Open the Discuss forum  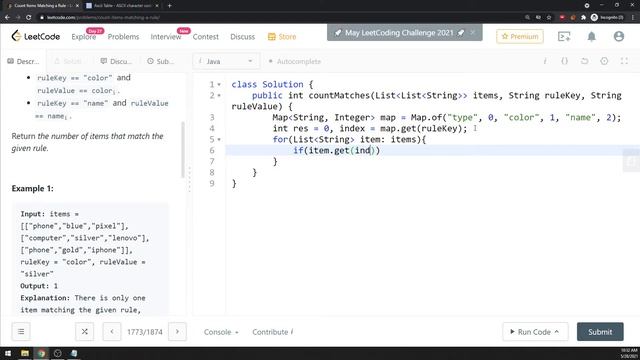tap(242, 37)
